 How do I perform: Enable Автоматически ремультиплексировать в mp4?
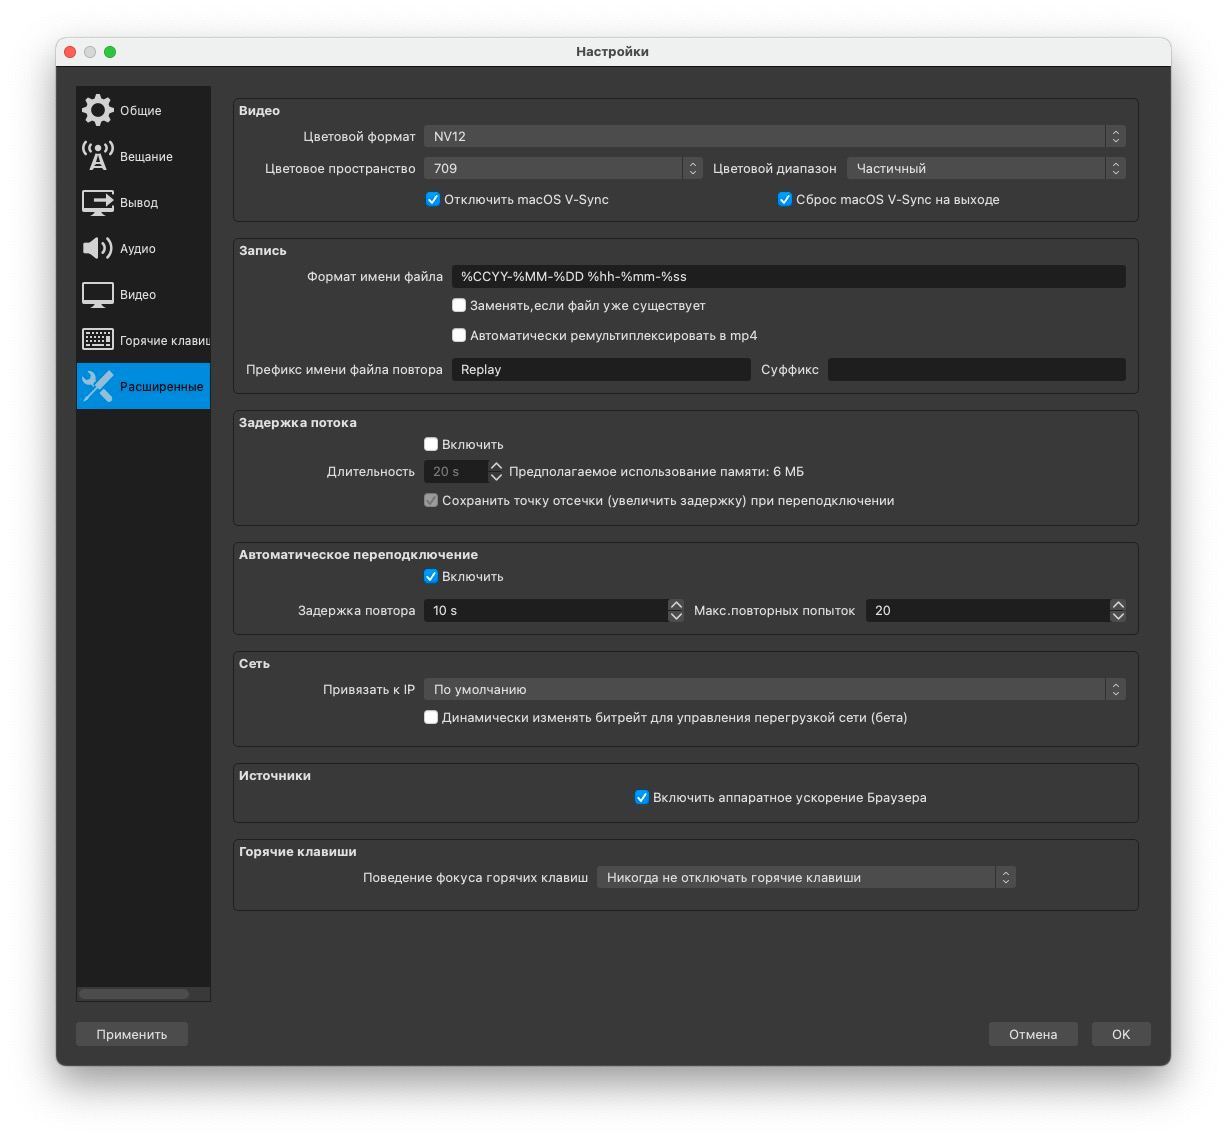coord(459,335)
